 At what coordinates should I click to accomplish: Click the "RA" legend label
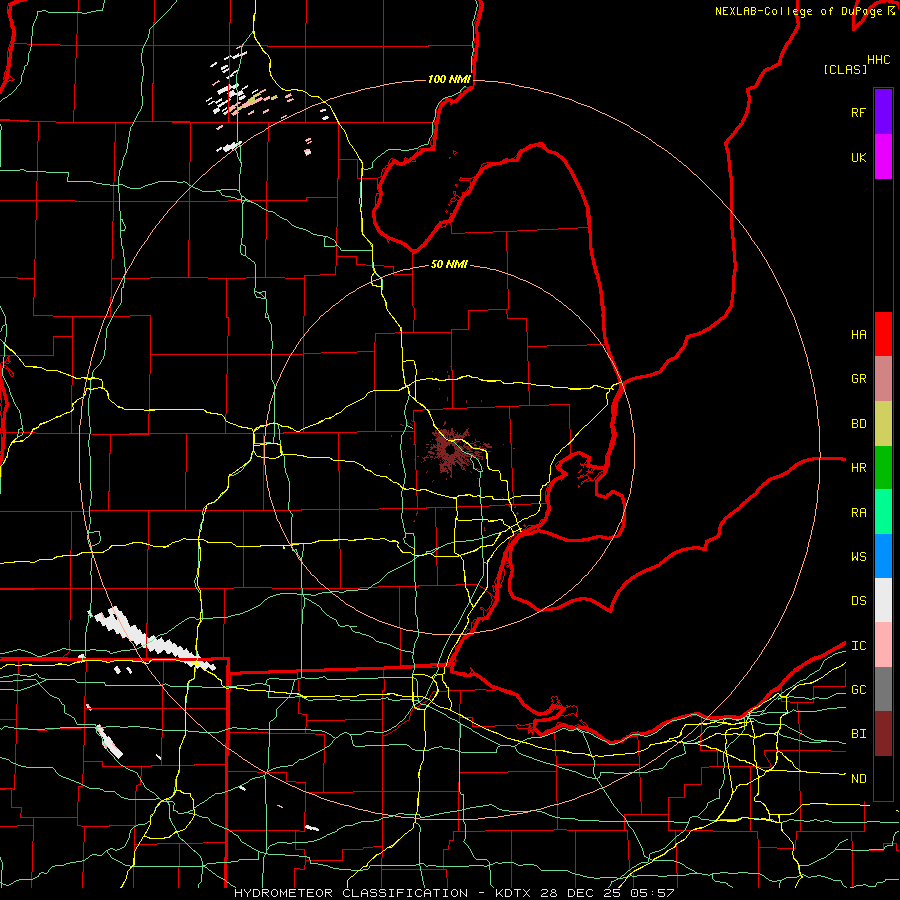(858, 513)
